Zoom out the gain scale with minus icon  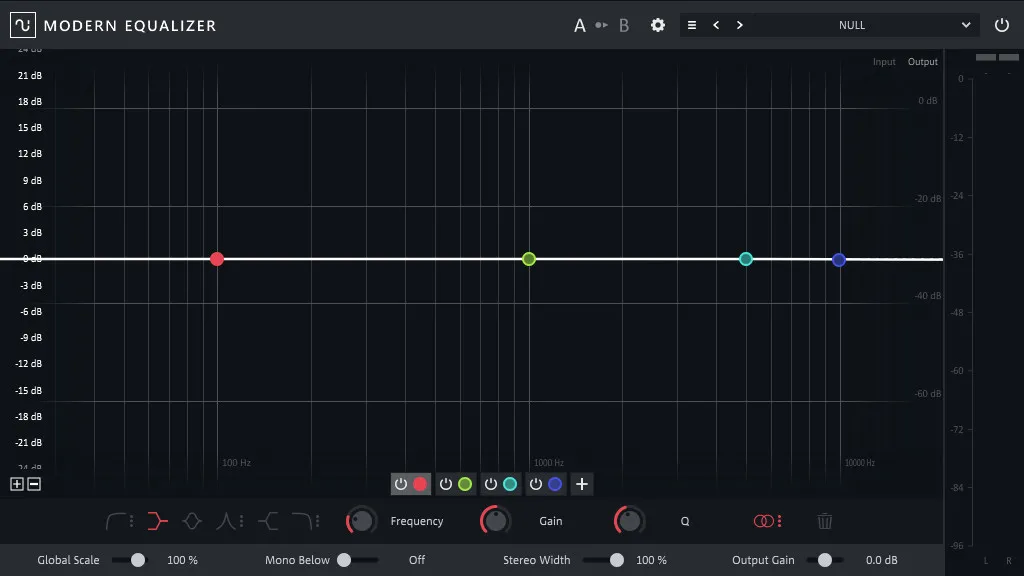point(34,484)
